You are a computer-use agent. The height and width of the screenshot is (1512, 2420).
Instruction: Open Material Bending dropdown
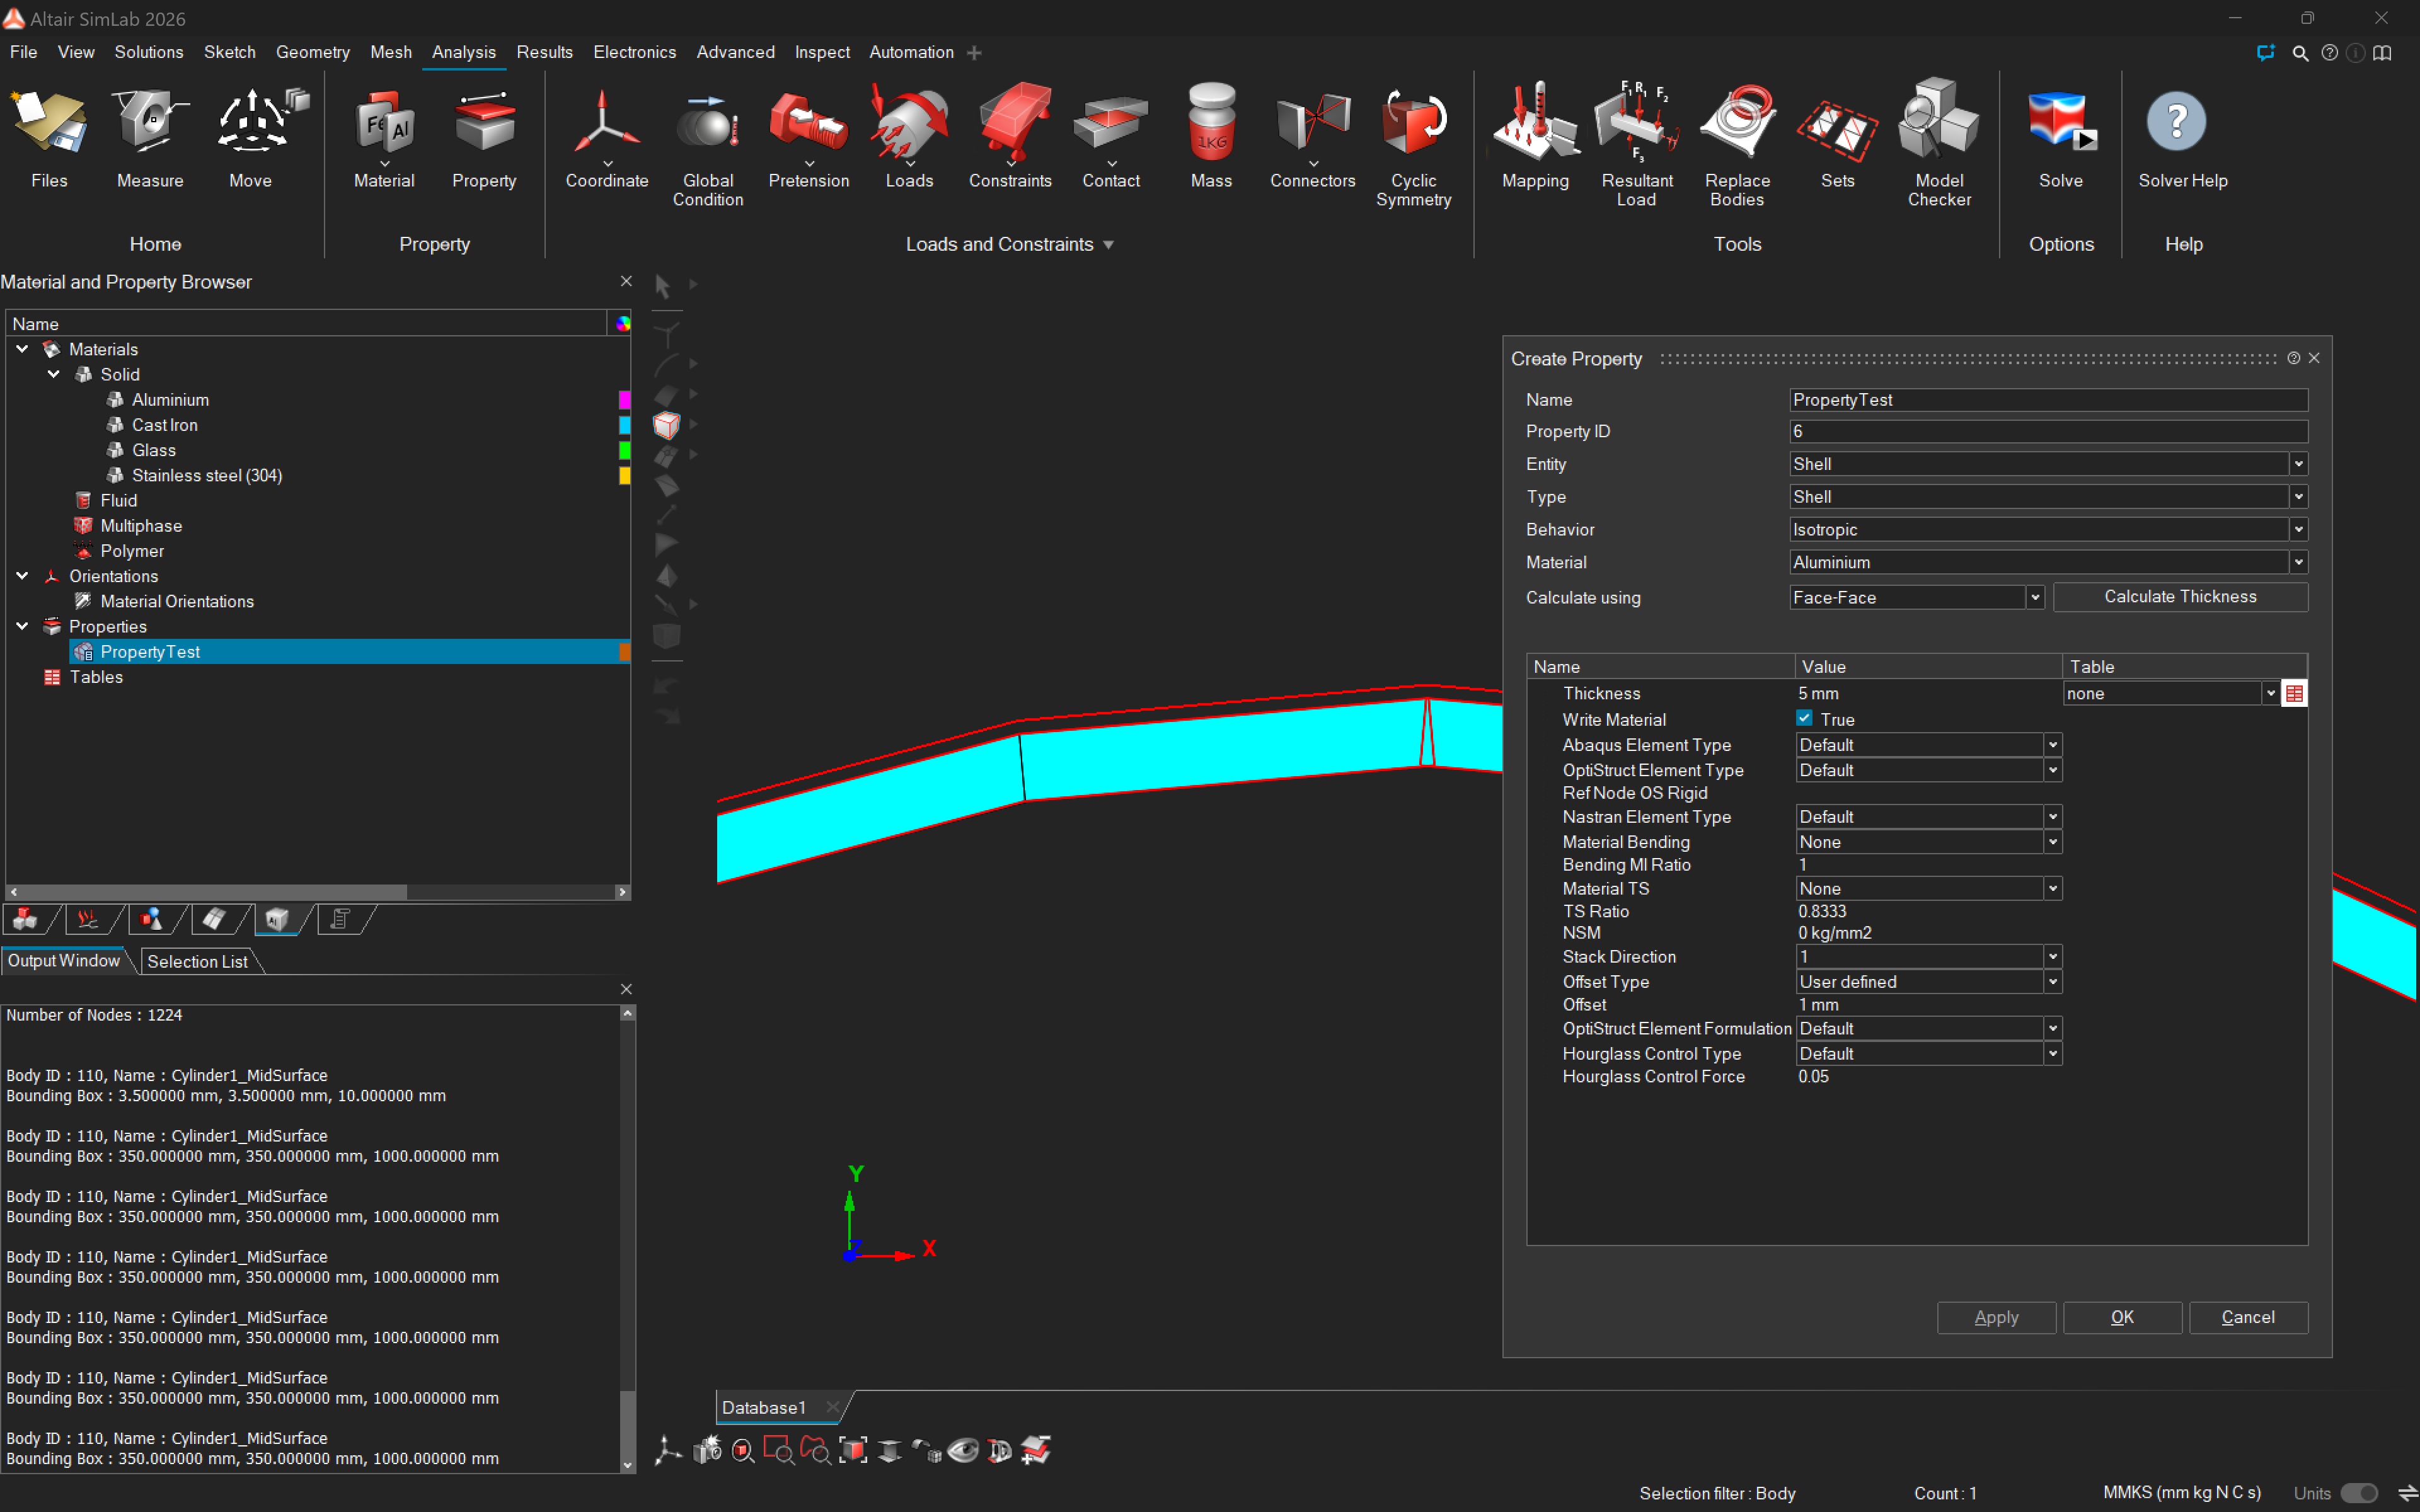coord(2052,842)
